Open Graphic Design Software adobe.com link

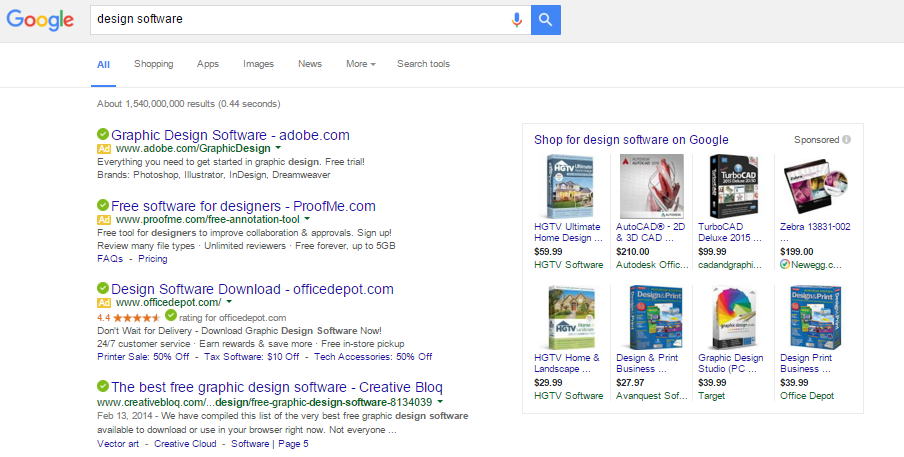pos(230,134)
